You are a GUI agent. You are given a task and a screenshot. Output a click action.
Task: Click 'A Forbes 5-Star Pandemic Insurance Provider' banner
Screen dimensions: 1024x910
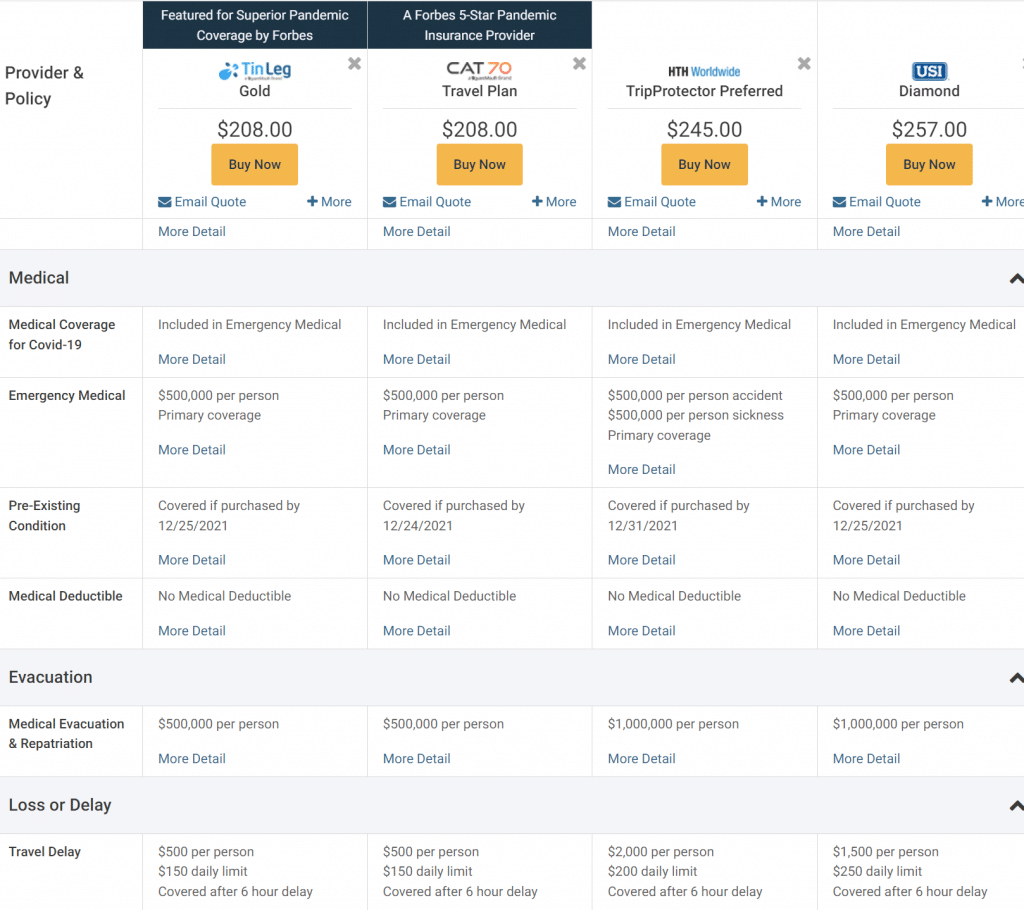[479, 25]
